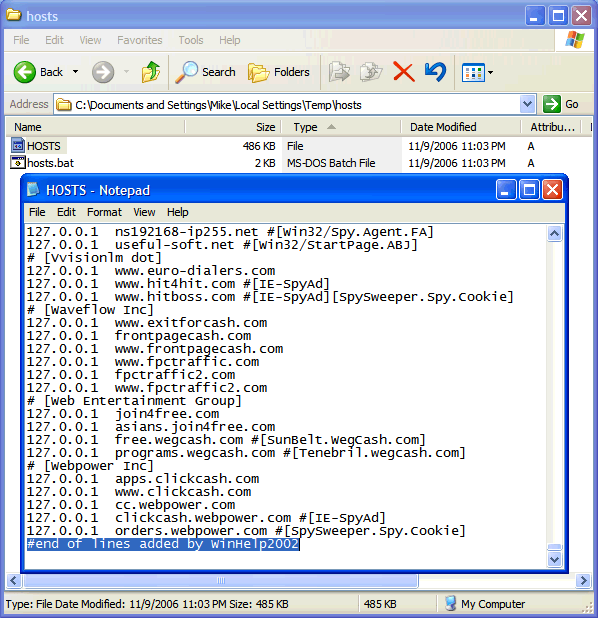Open the Views dropdown button
The width and height of the screenshot is (598, 618).
coord(477,73)
